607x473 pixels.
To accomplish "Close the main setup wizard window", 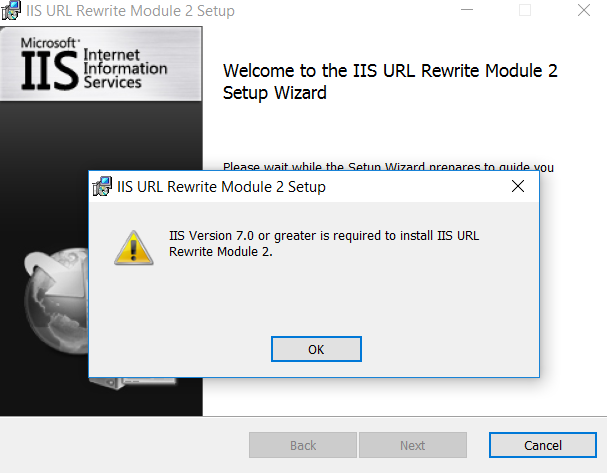I will pos(584,10).
